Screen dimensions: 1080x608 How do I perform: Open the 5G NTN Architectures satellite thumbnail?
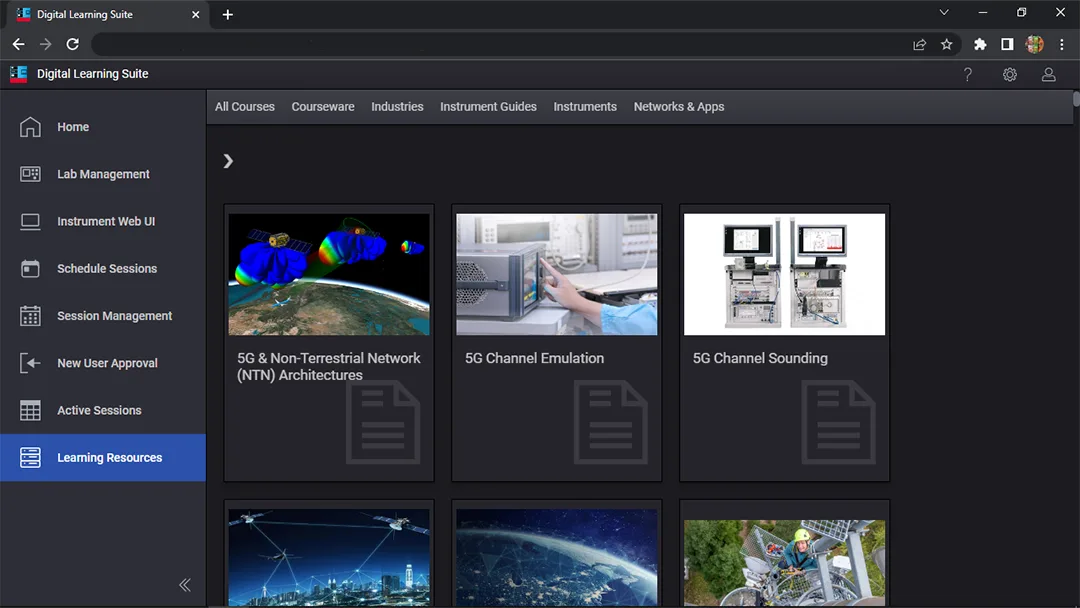329,274
